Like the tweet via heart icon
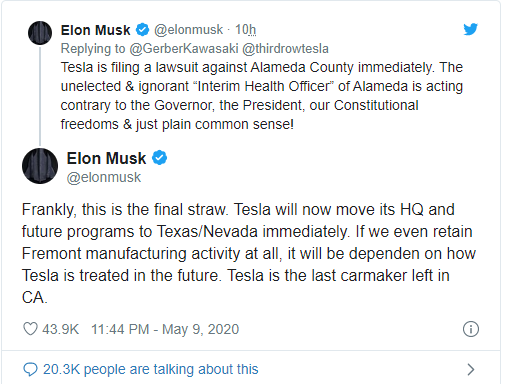This screenshot has height=384, width=506. pyautogui.click(x=30, y=329)
